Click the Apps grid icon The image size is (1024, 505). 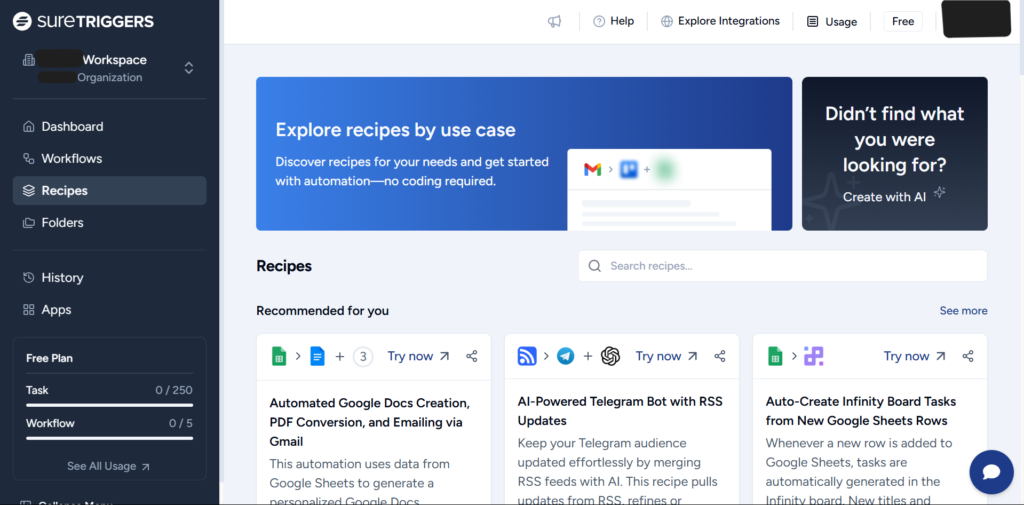click(x=28, y=310)
